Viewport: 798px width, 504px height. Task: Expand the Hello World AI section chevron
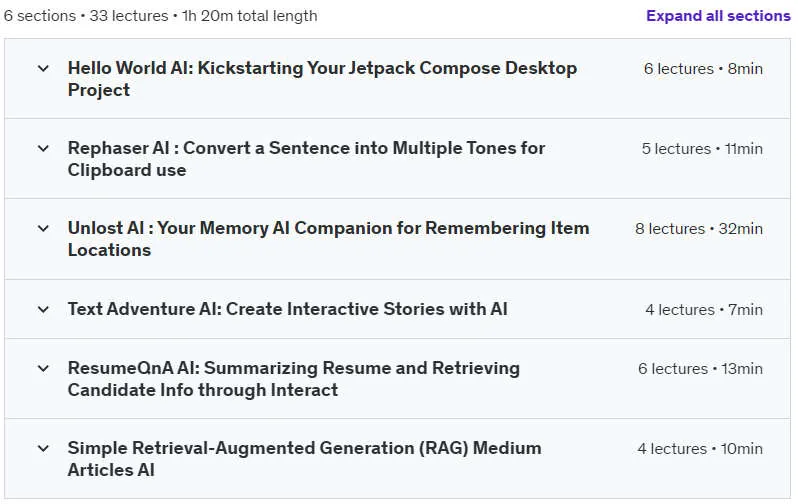click(43, 68)
